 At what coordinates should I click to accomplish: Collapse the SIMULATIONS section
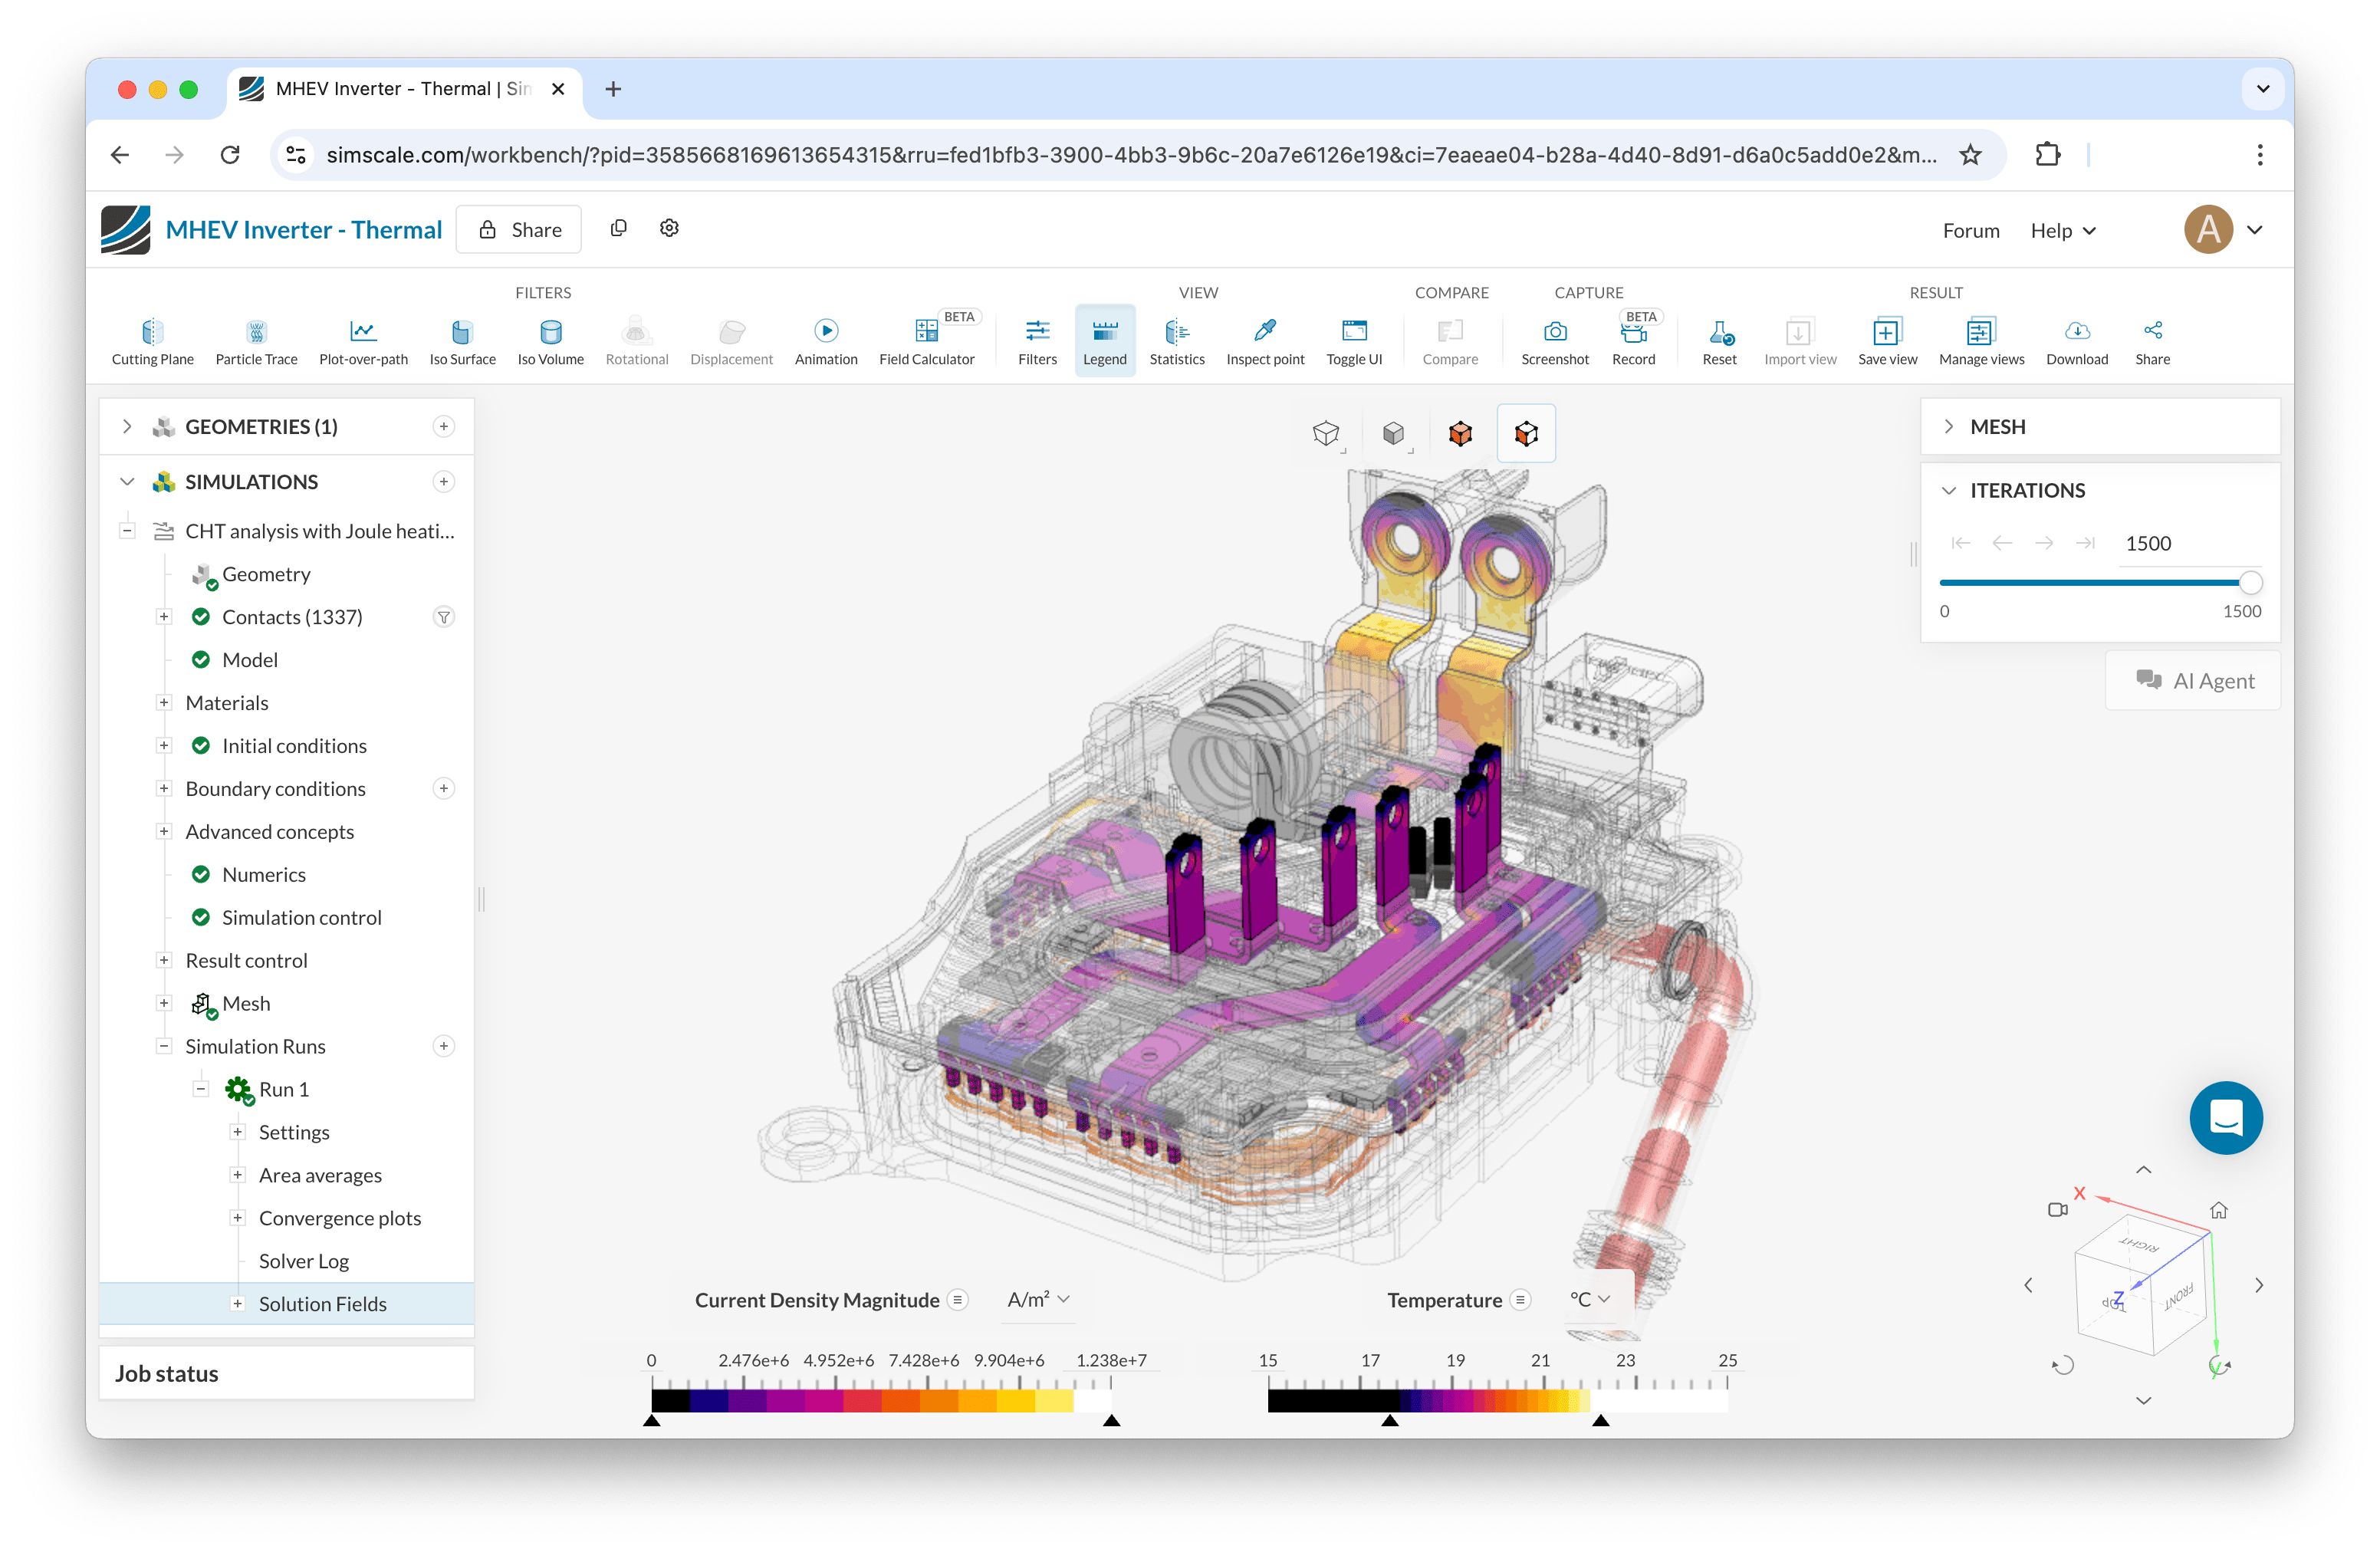tap(127, 482)
